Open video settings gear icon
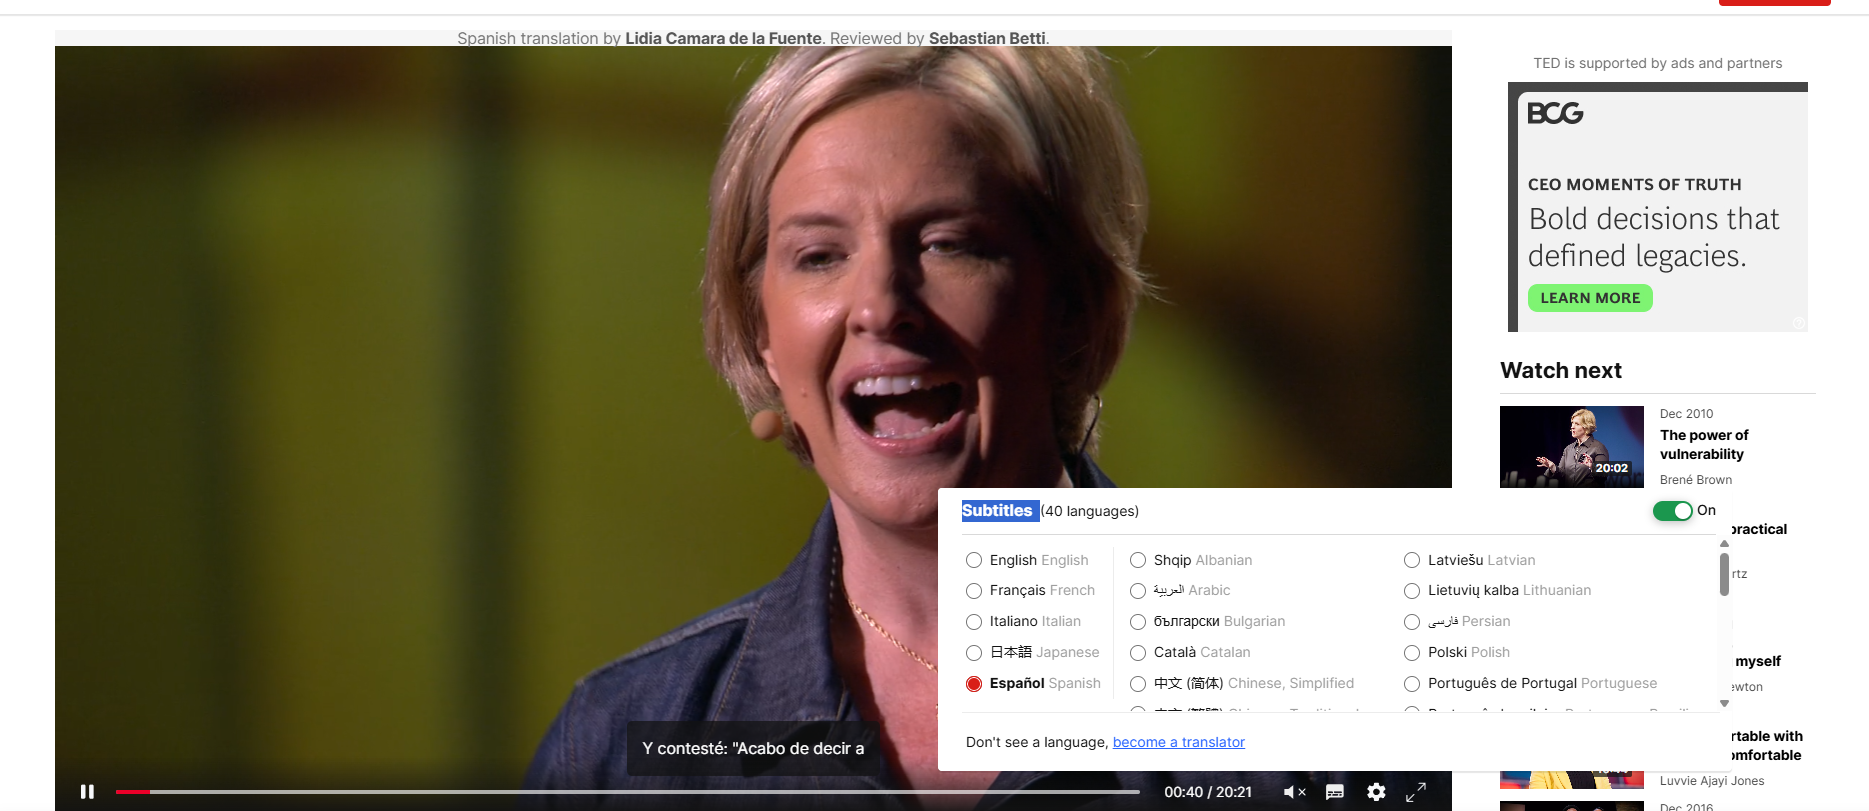Screen dimensions: 1869x811 point(1377,792)
